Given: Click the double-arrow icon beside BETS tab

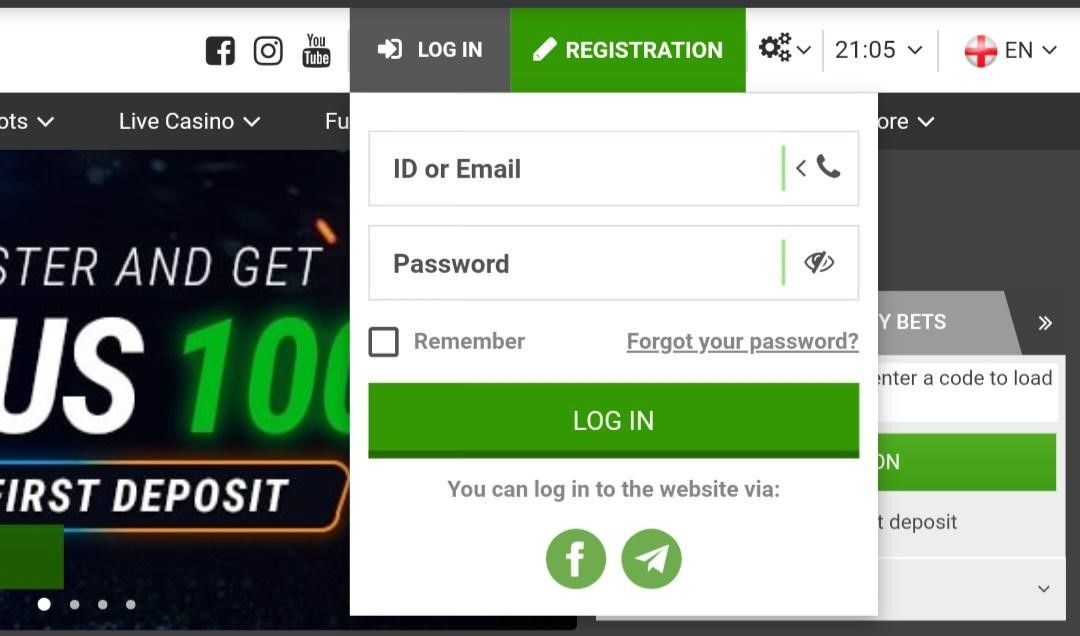Looking at the screenshot, I should [x=1045, y=322].
